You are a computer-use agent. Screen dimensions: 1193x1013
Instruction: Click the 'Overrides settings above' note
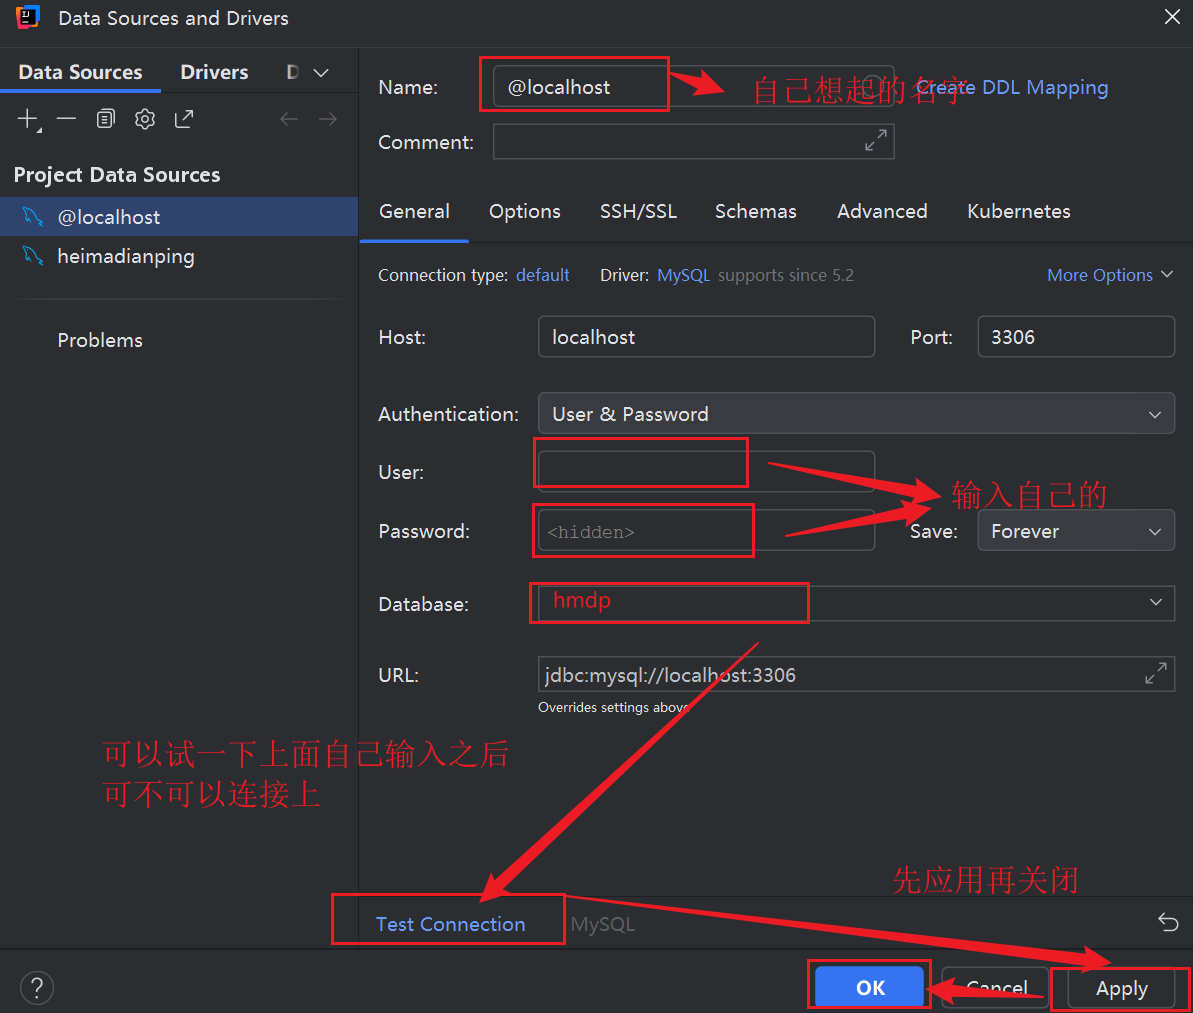pos(612,707)
